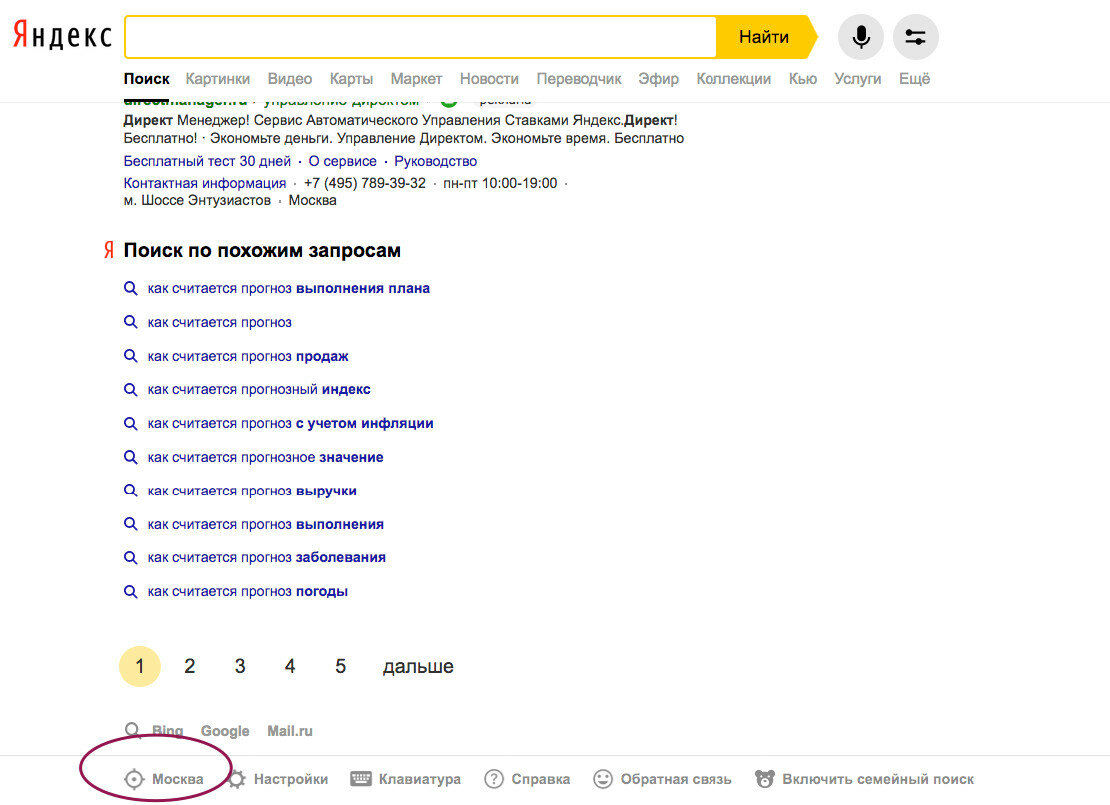Select the Переводчик tab
The width and height of the screenshot is (1110, 805).
[579, 79]
